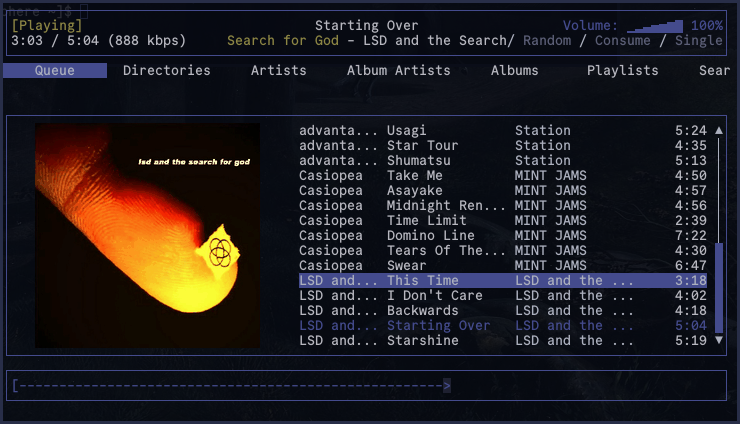Click the volume level bar
Screen dimensions: 740x424
pos(655,26)
